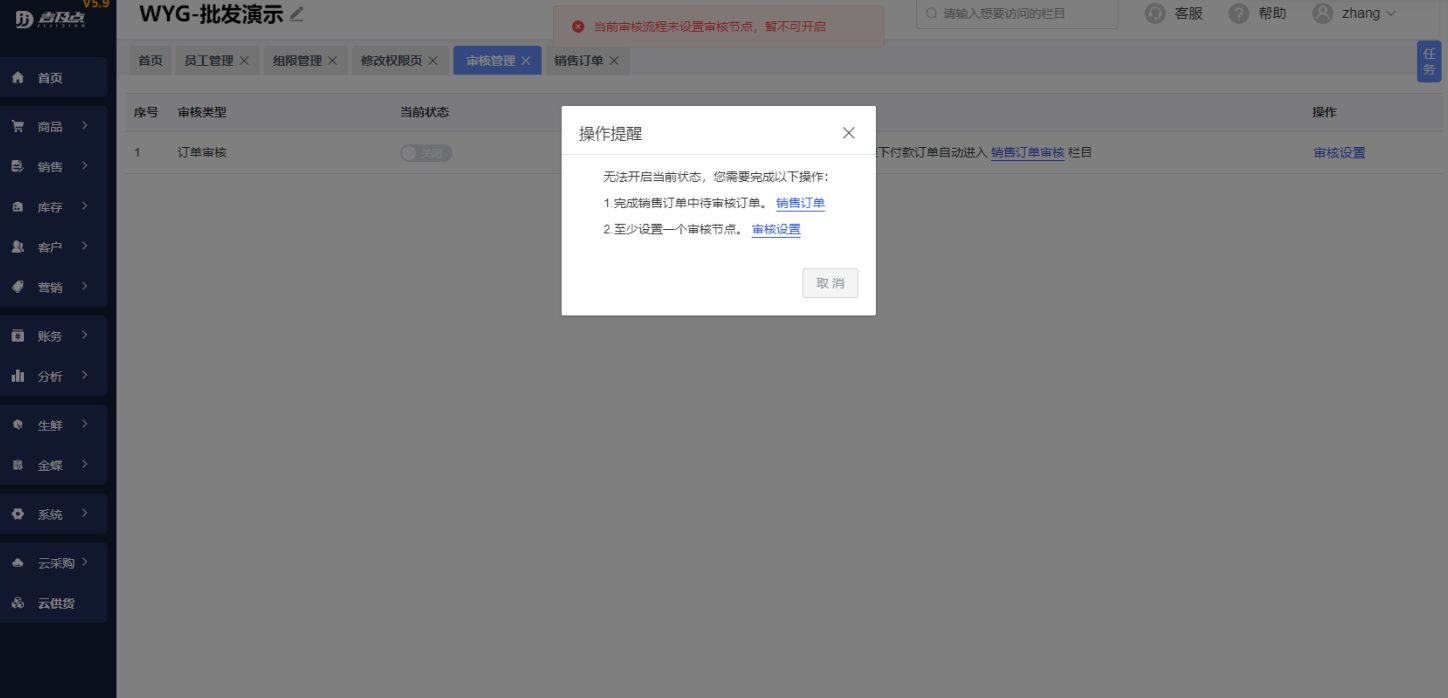Click the 分析 bar chart icon
Screen dimensions: 1448x698
(18, 376)
